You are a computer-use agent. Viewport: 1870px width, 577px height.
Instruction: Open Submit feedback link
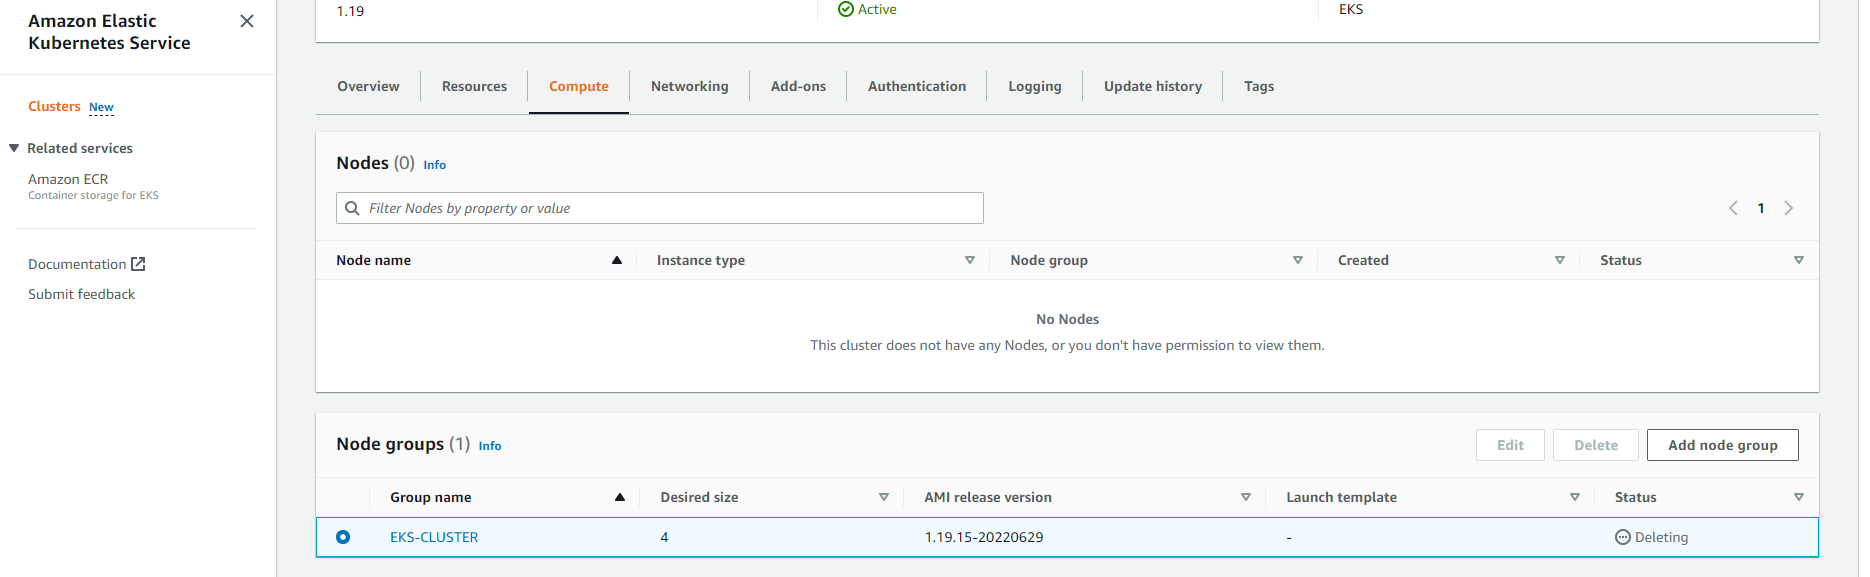click(x=81, y=294)
